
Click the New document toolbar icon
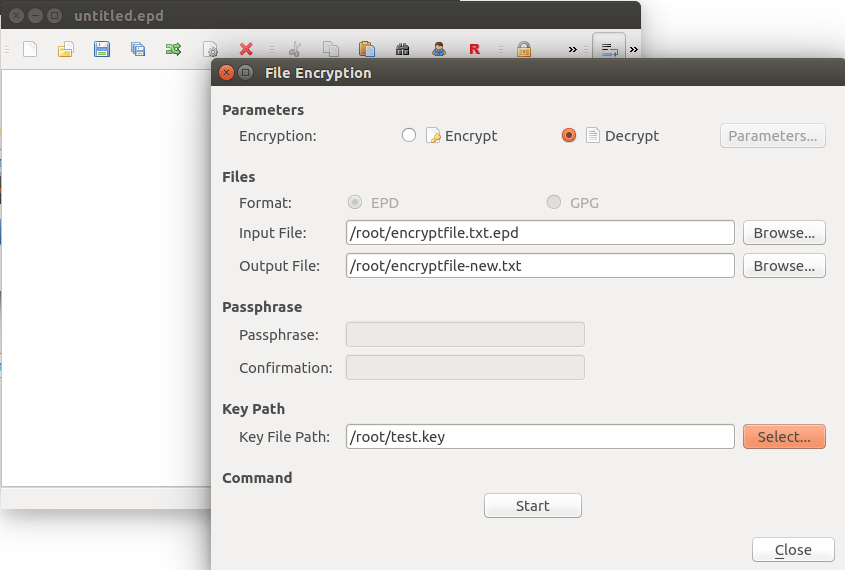(30, 48)
